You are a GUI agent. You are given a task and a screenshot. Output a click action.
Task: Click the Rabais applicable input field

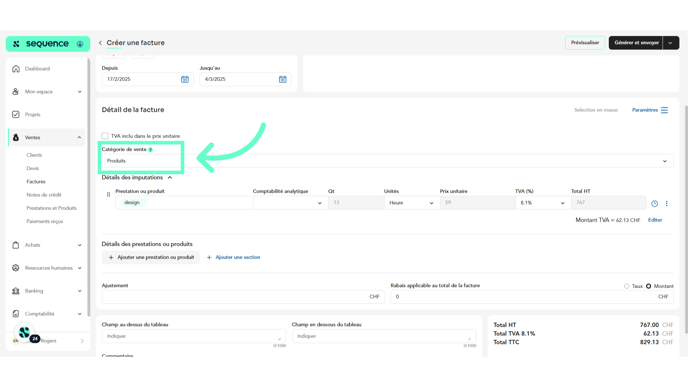(532, 297)
